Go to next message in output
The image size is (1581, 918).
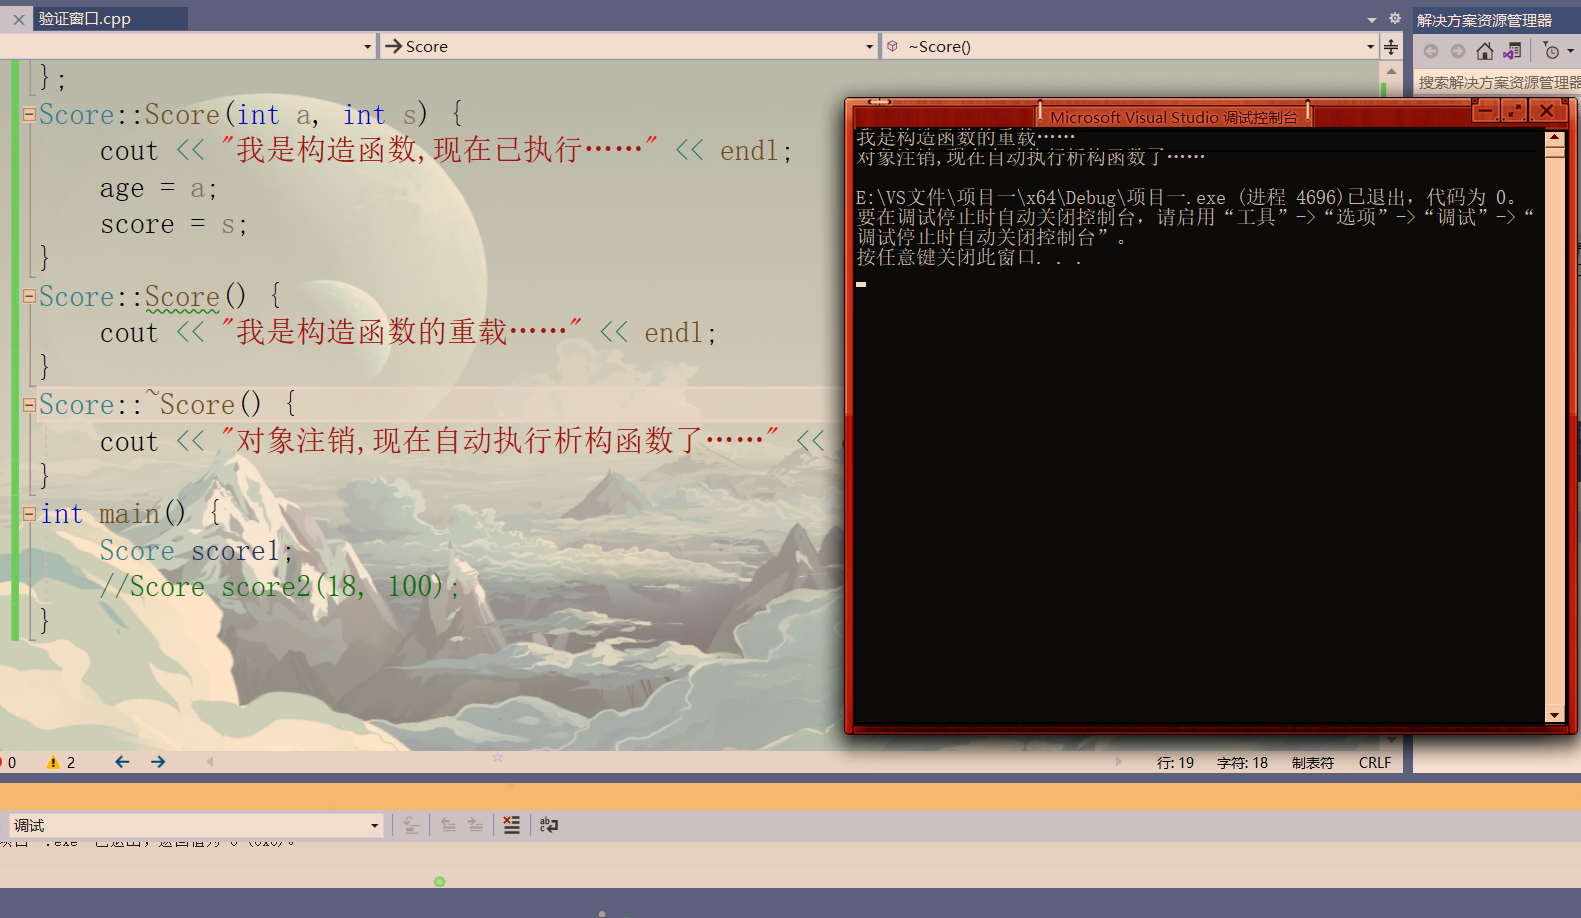tap(475, 825)
